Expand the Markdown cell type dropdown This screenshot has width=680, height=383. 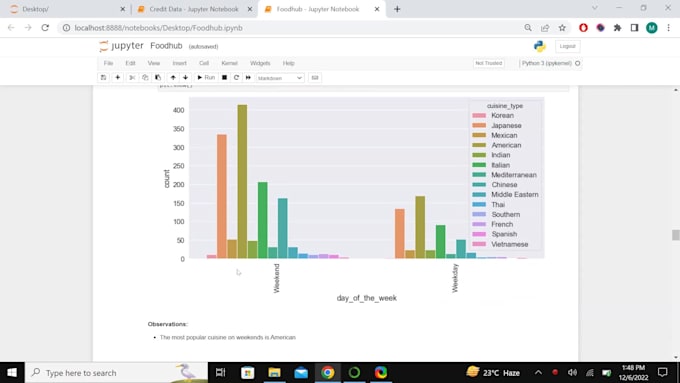pyautogui.click(x=280, y=78)
